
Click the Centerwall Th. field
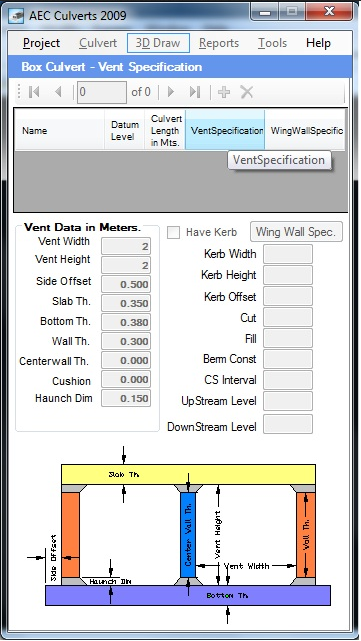(x=126, y=360)
